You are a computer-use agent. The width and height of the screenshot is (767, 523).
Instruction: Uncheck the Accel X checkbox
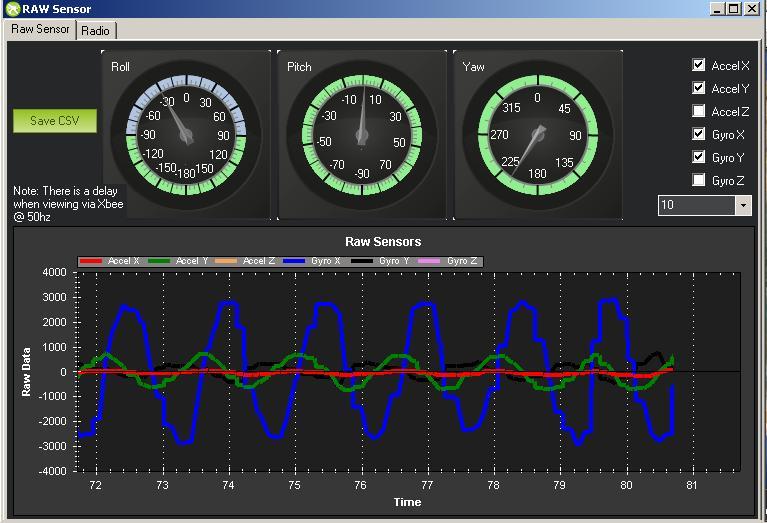click(x=699, y=66)
